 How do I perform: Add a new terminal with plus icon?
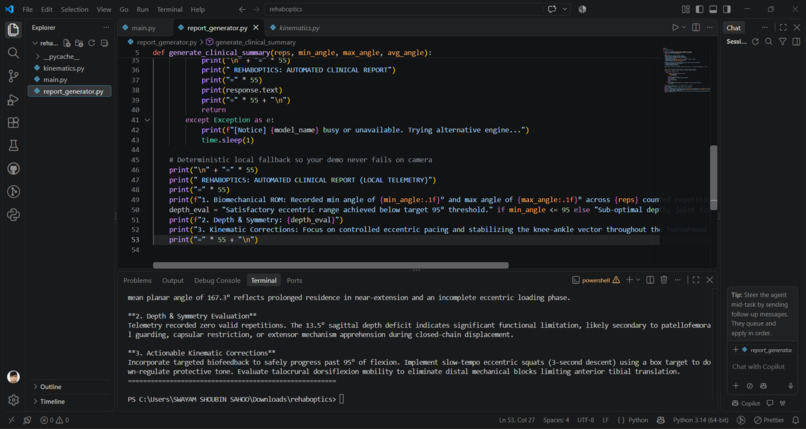(x=629, y=280)
